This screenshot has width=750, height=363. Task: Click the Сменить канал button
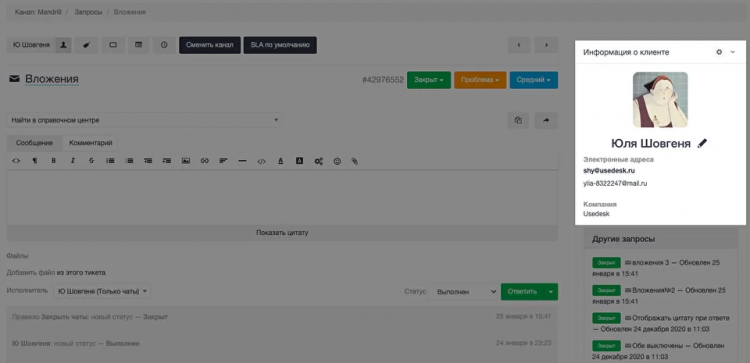click(x=210, y=45)
